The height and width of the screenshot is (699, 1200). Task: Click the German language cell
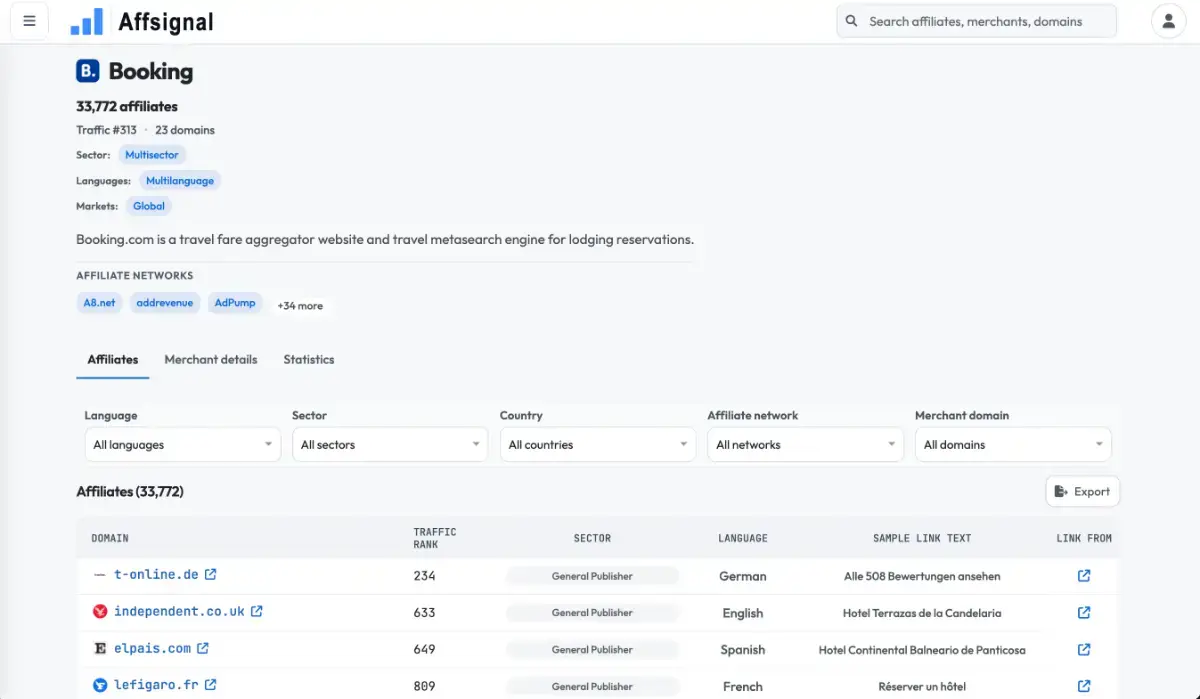[743, 576]
